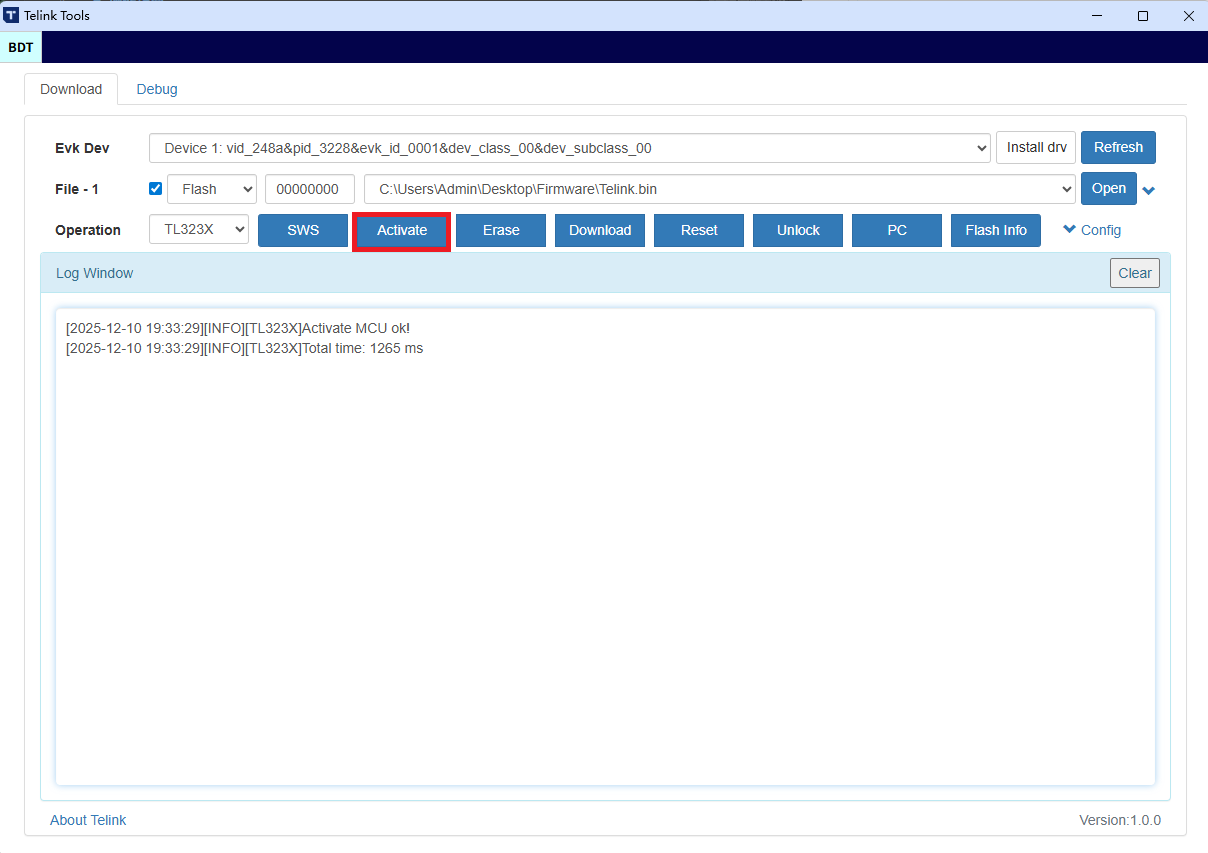Expand the Config options section
Image resolution: width=1208 pixels, height=853 pixels.
(1091, 230)
